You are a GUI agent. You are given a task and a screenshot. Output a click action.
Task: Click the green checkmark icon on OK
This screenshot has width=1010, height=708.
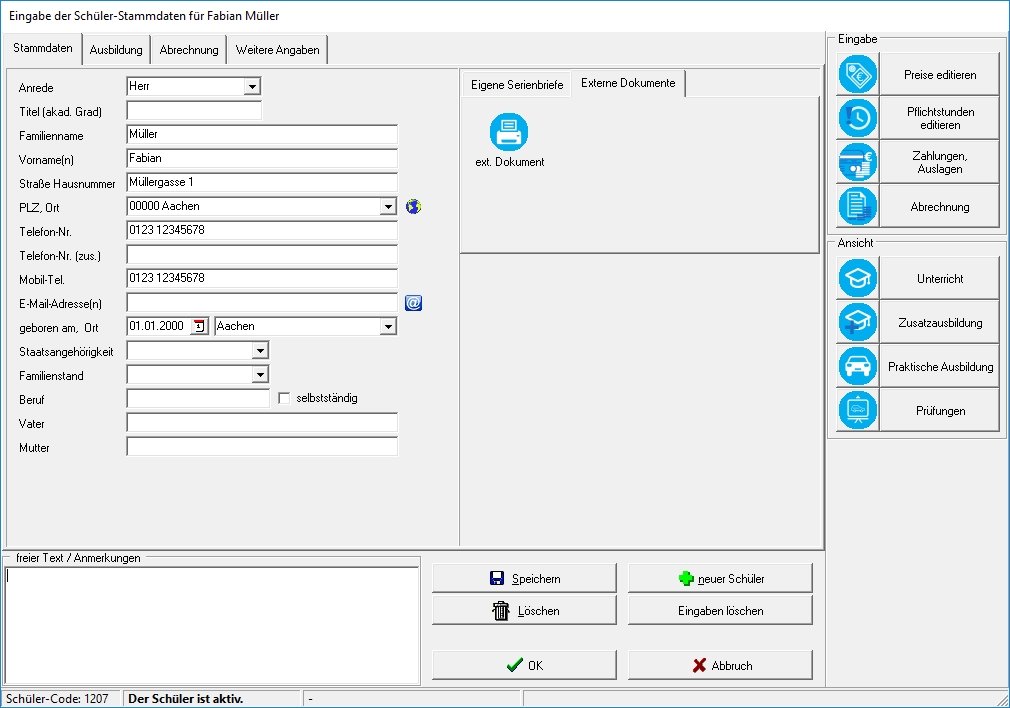[x=515, y=665]
